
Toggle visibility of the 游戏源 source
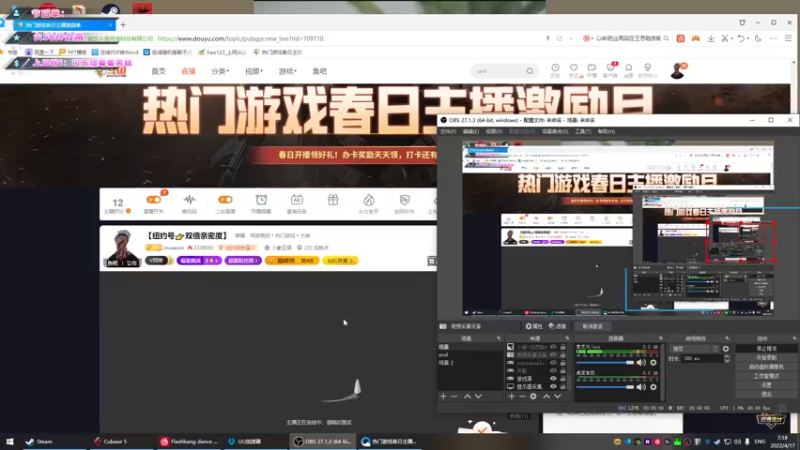pyautogui.click(x=553, y=379)
